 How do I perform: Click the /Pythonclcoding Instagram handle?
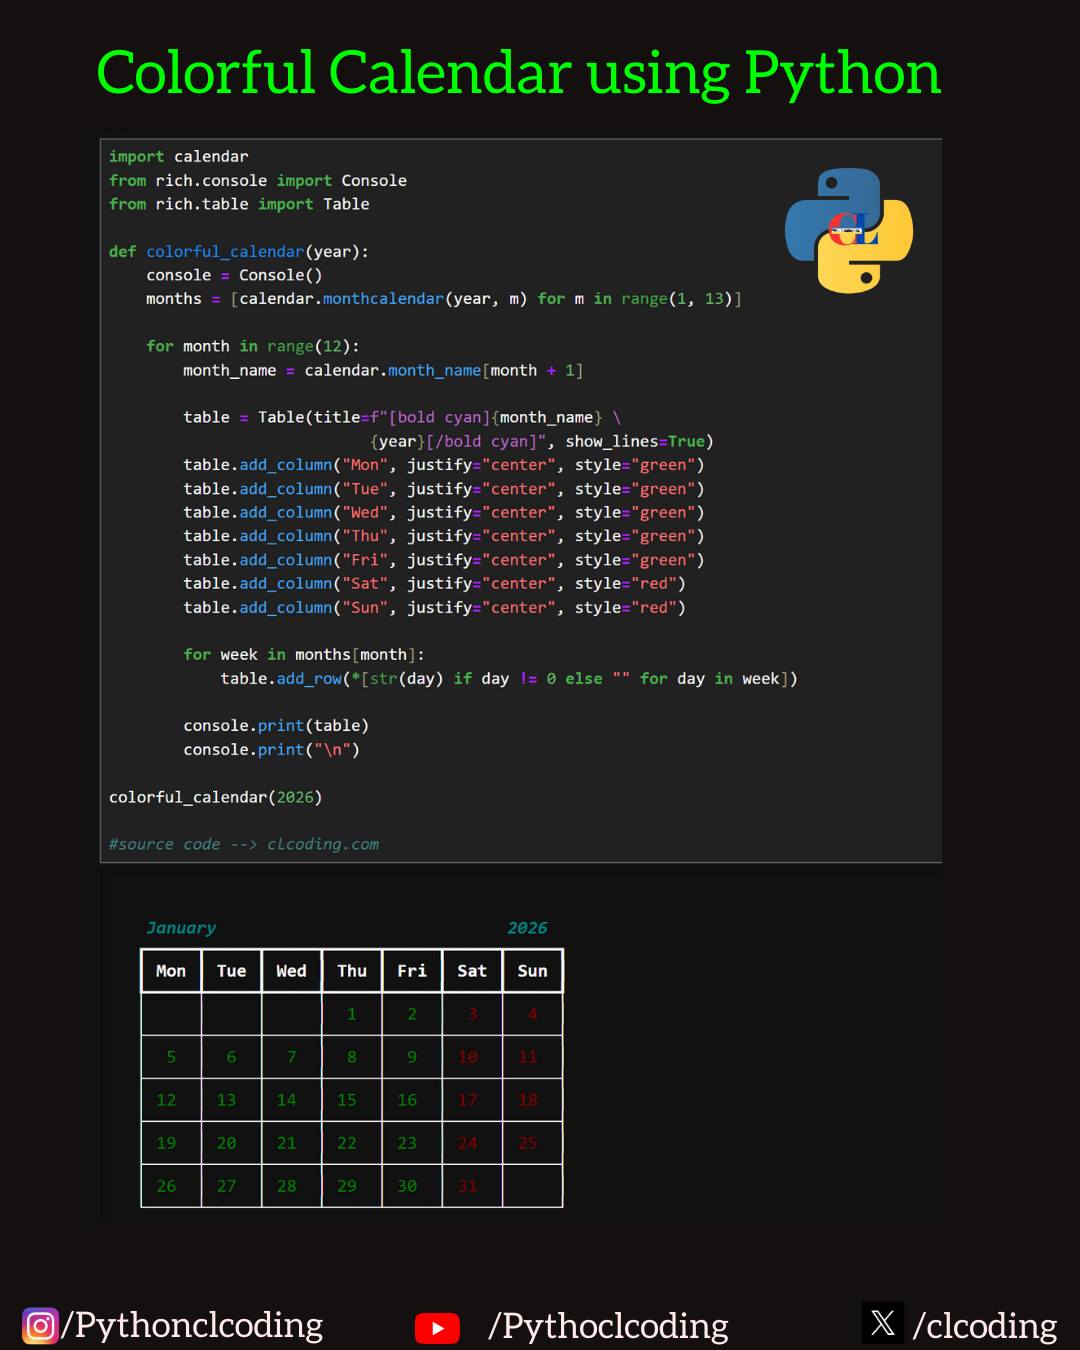coord(192,1326)
